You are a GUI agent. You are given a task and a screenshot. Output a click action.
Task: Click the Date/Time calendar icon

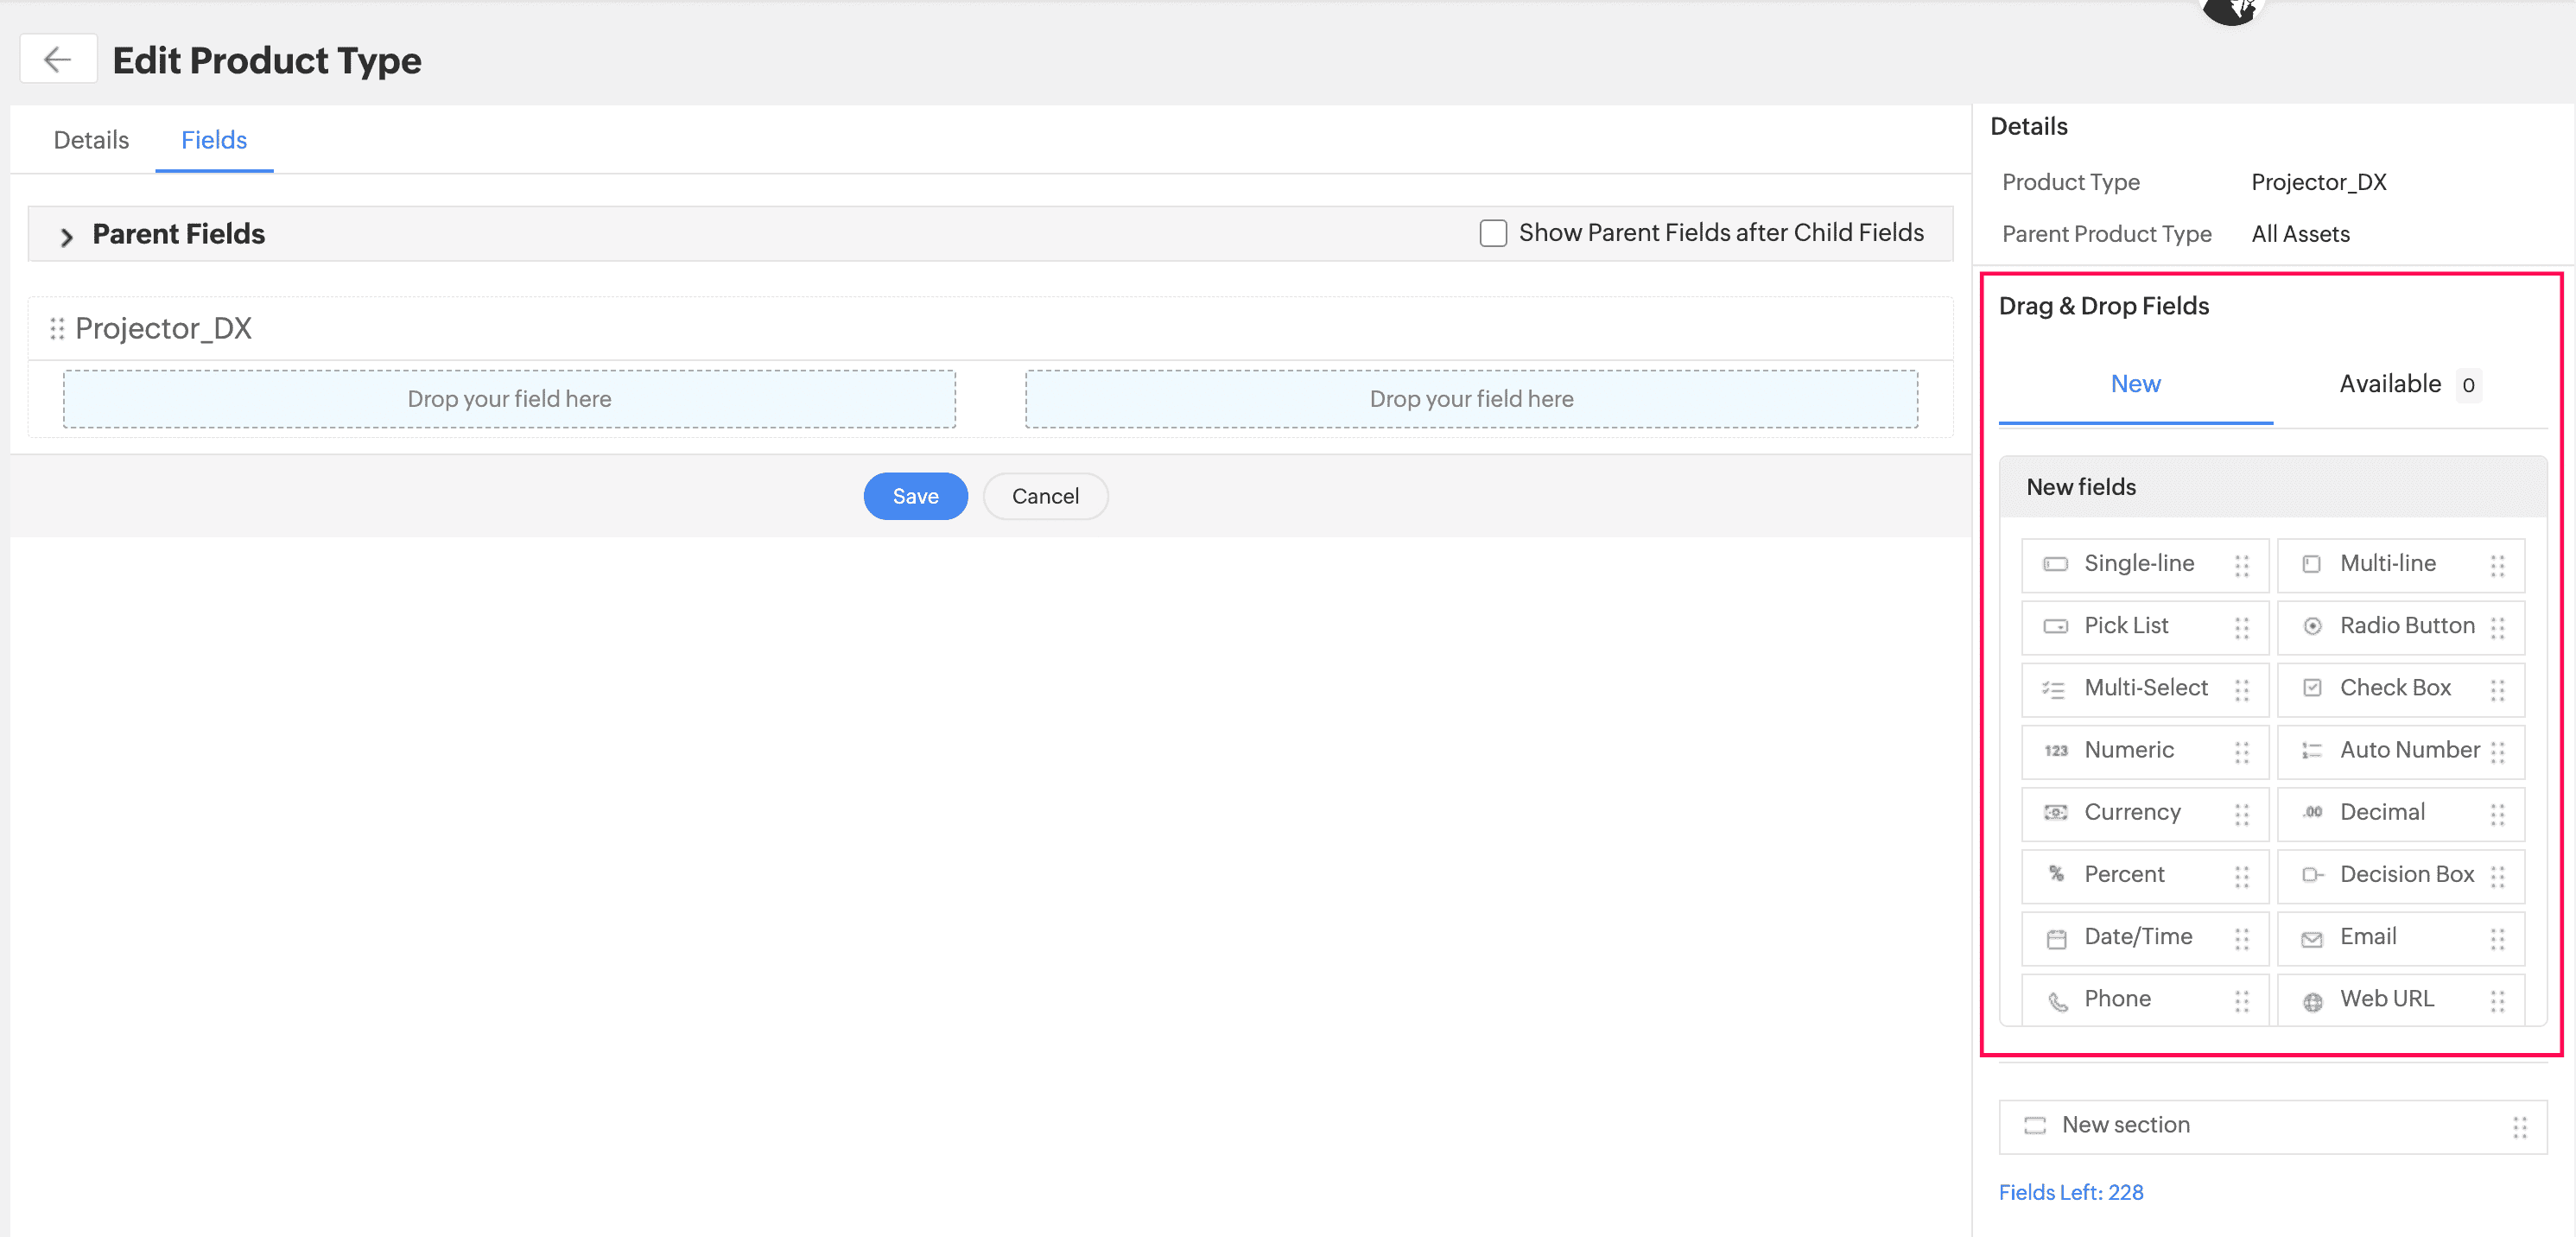pos(2056,939)
